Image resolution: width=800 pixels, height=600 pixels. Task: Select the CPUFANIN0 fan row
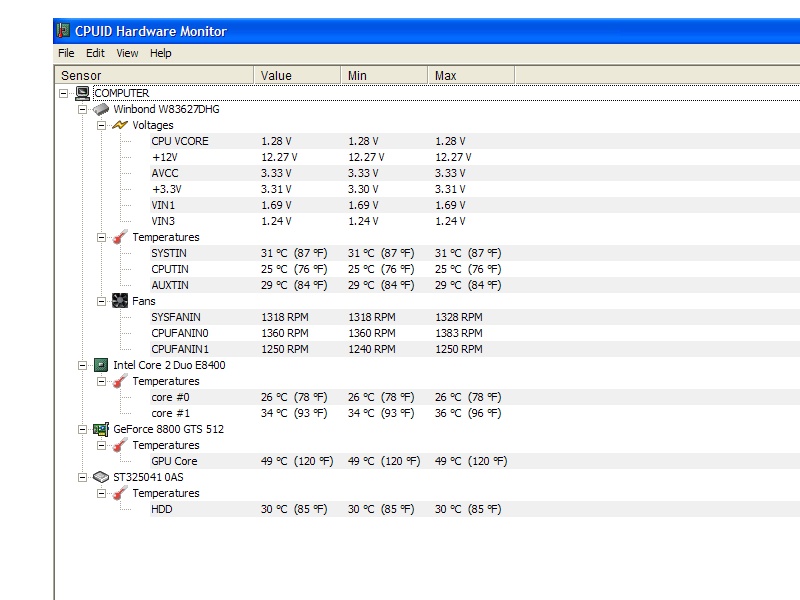474,333
